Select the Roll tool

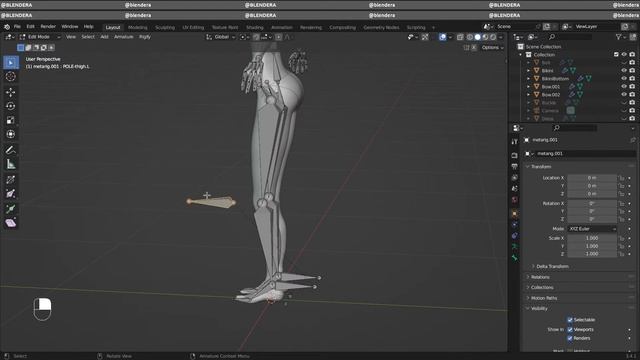pos(11,180)
